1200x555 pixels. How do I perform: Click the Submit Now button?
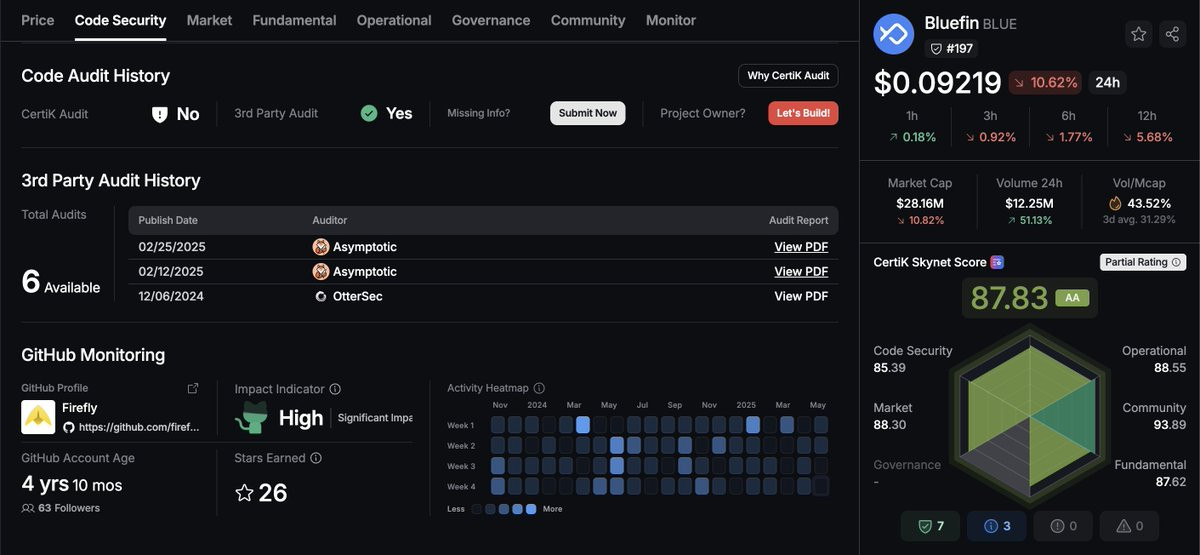tap(588, 113)
